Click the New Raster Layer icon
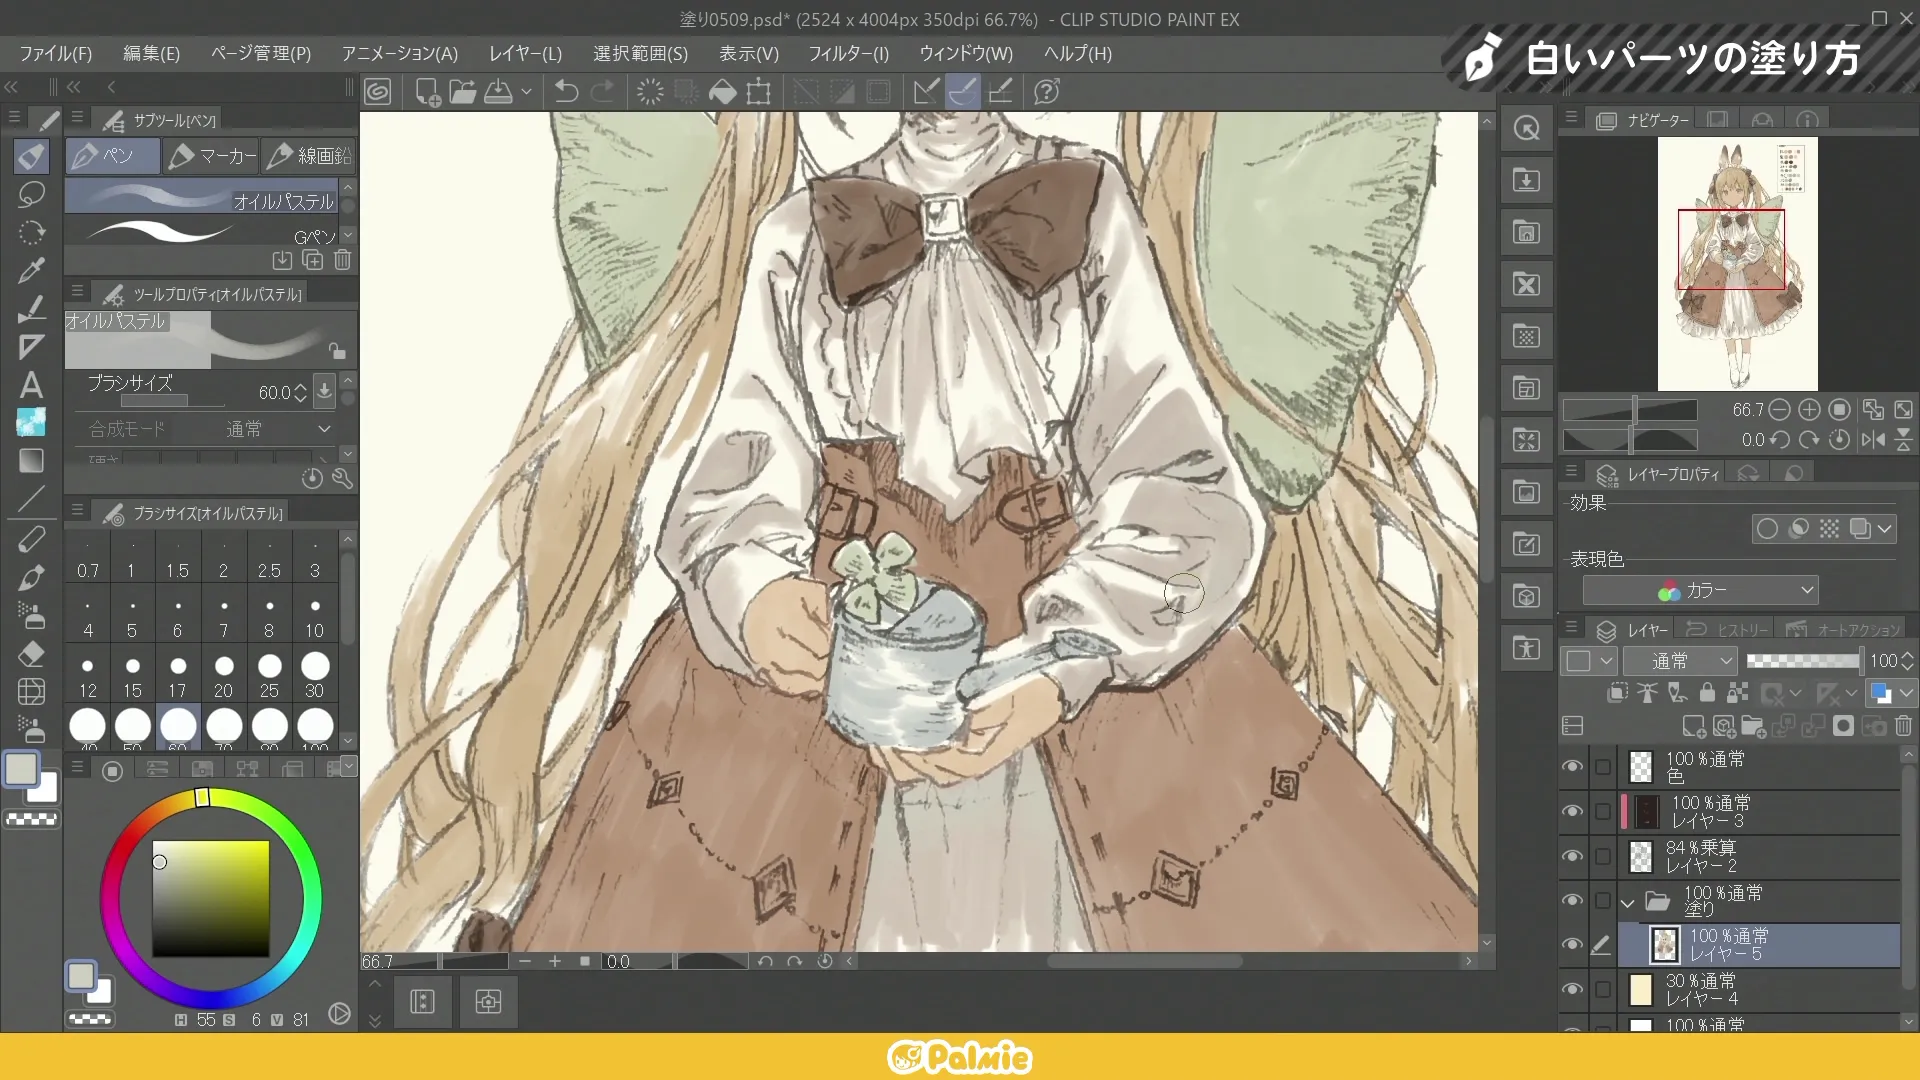Screen dimensions: 1920x1080 pyautogui.click(x=1693, y=727)
